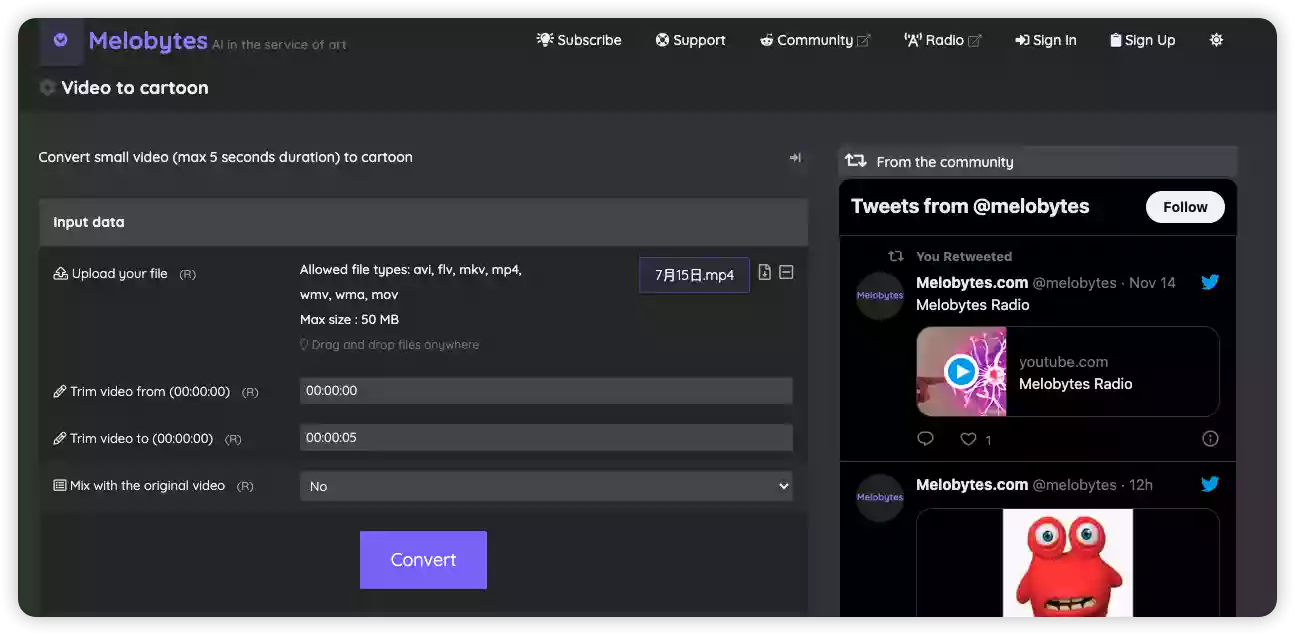Open the Mix with the original video dropdown
The width and height of the screenshot is (1295, 635).
[x=546, y=486]
